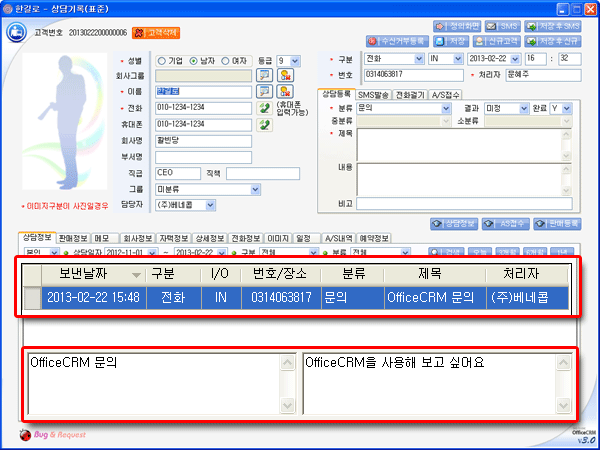Select the 2013-02-22 15:48 consultation row
600x450 pixels.
pyautogui.click(x=300, y=297)
